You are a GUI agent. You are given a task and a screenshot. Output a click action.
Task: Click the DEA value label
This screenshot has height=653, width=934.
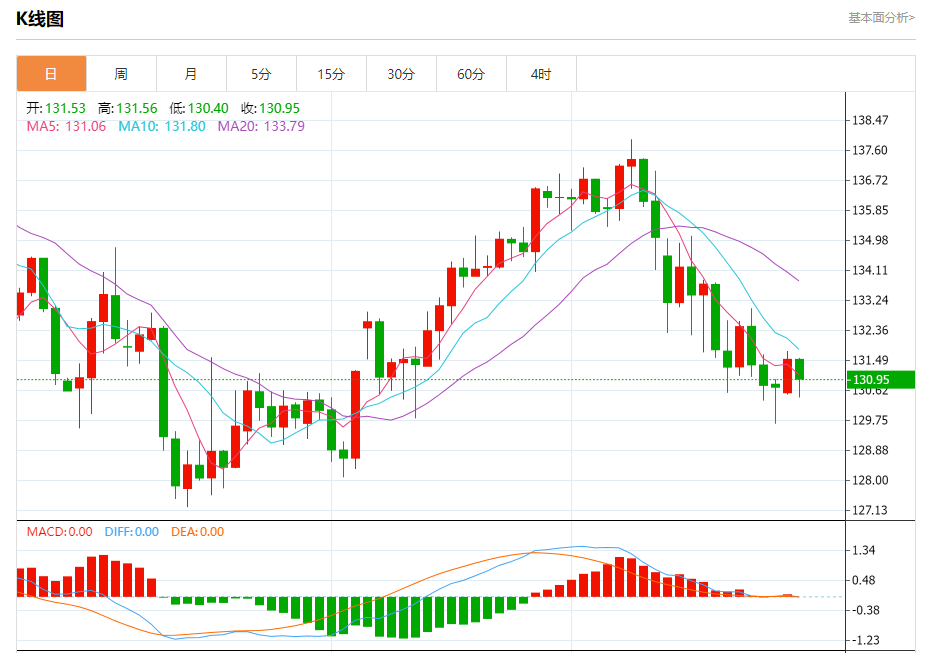coord(197,531)
